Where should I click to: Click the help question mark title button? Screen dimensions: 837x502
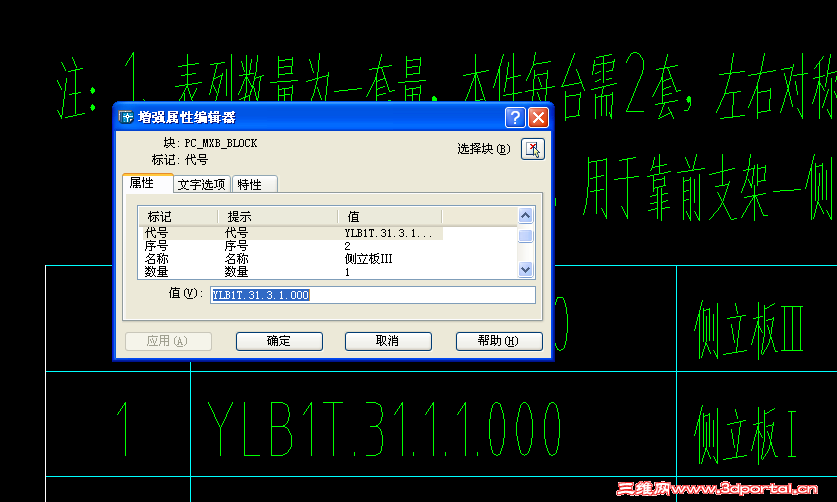coord(515,117)
